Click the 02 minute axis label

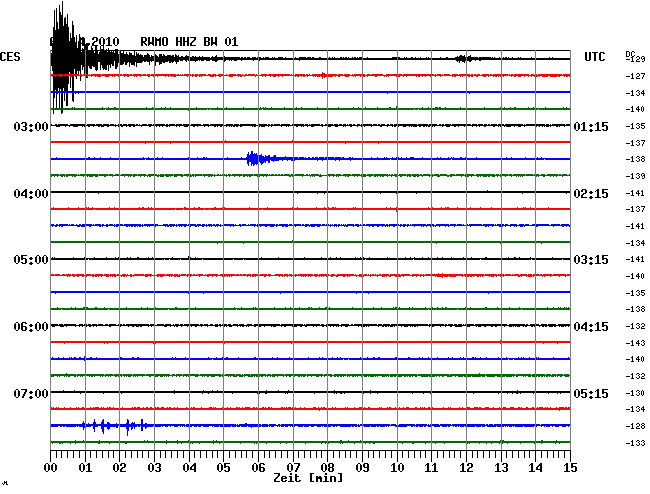[119, 468]
